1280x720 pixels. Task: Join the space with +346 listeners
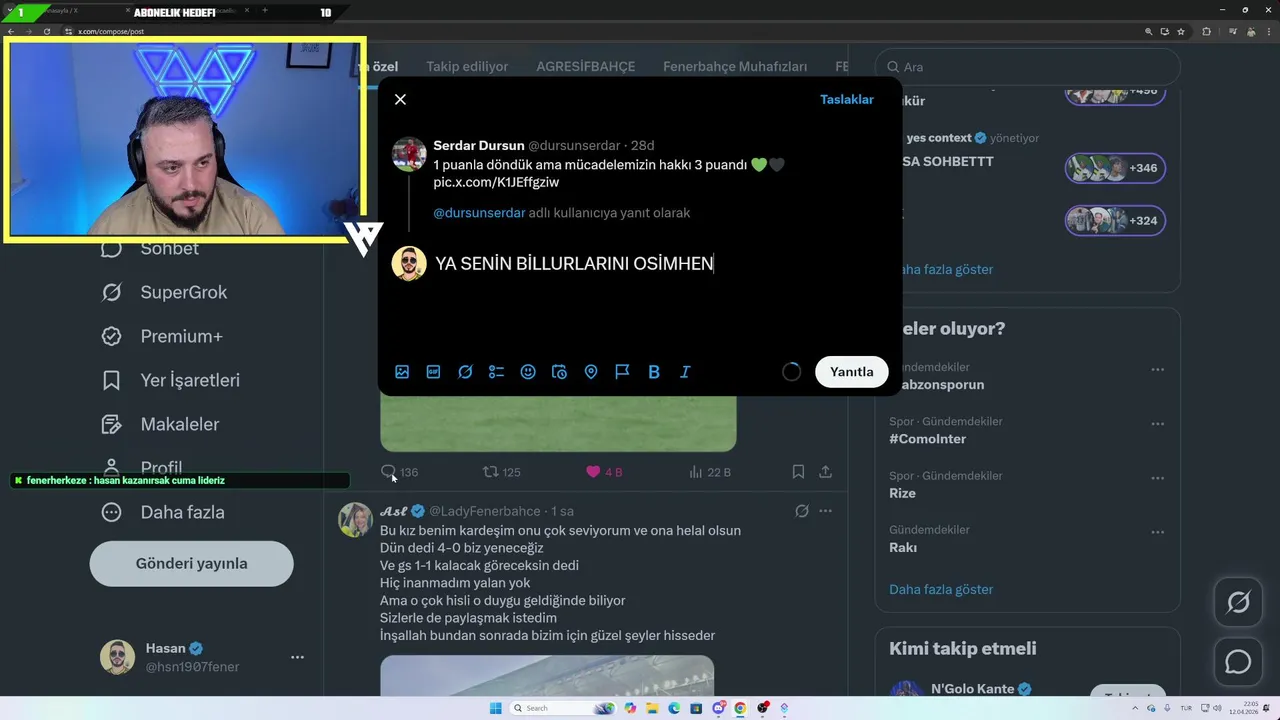coord(1115,168)
